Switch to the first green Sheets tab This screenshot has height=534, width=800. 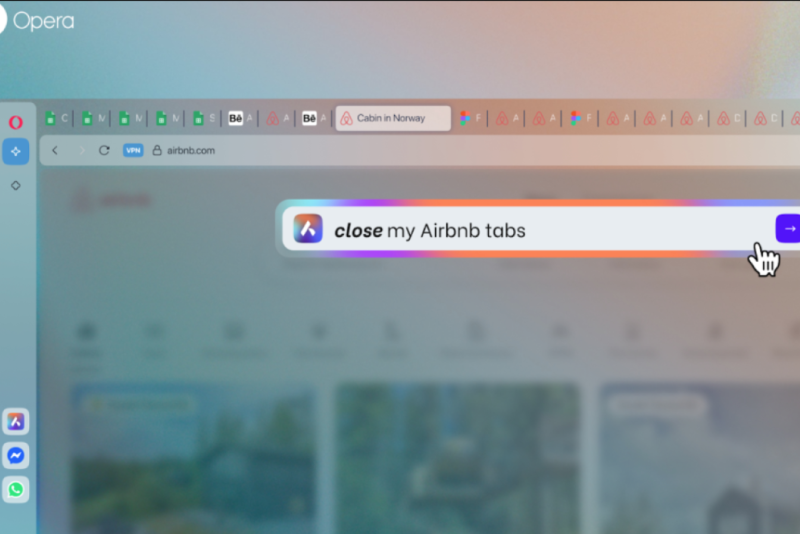click(x=57, y=118)
